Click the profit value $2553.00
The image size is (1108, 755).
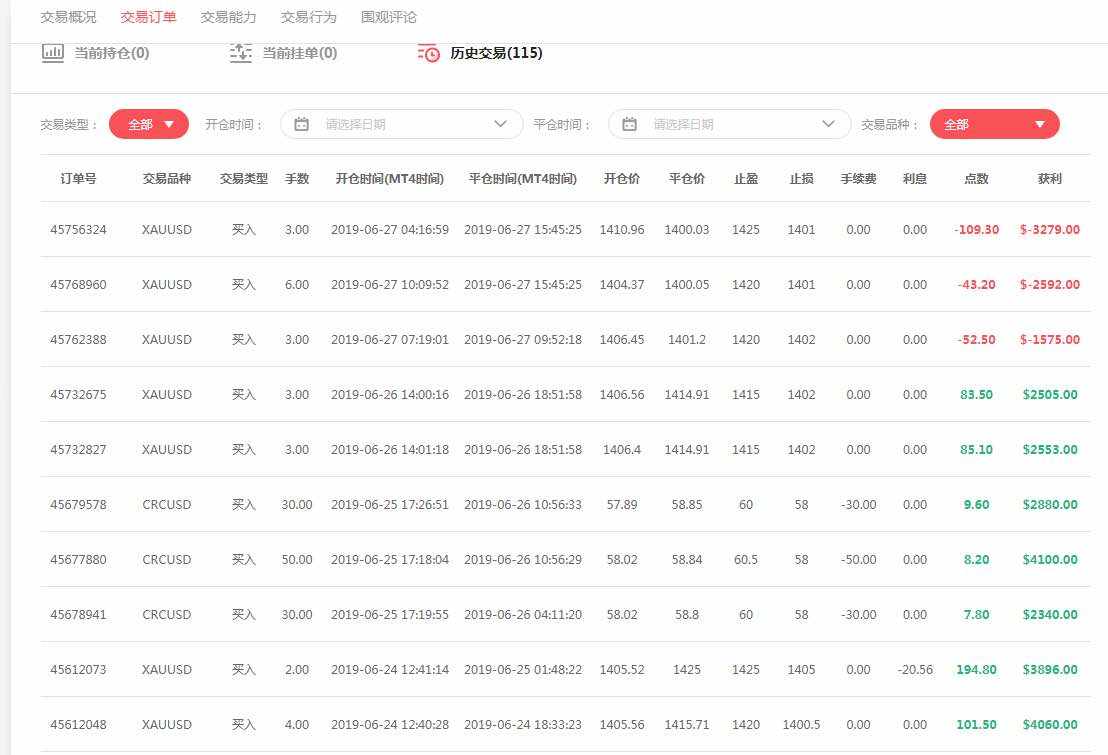tap(1050, 450)
